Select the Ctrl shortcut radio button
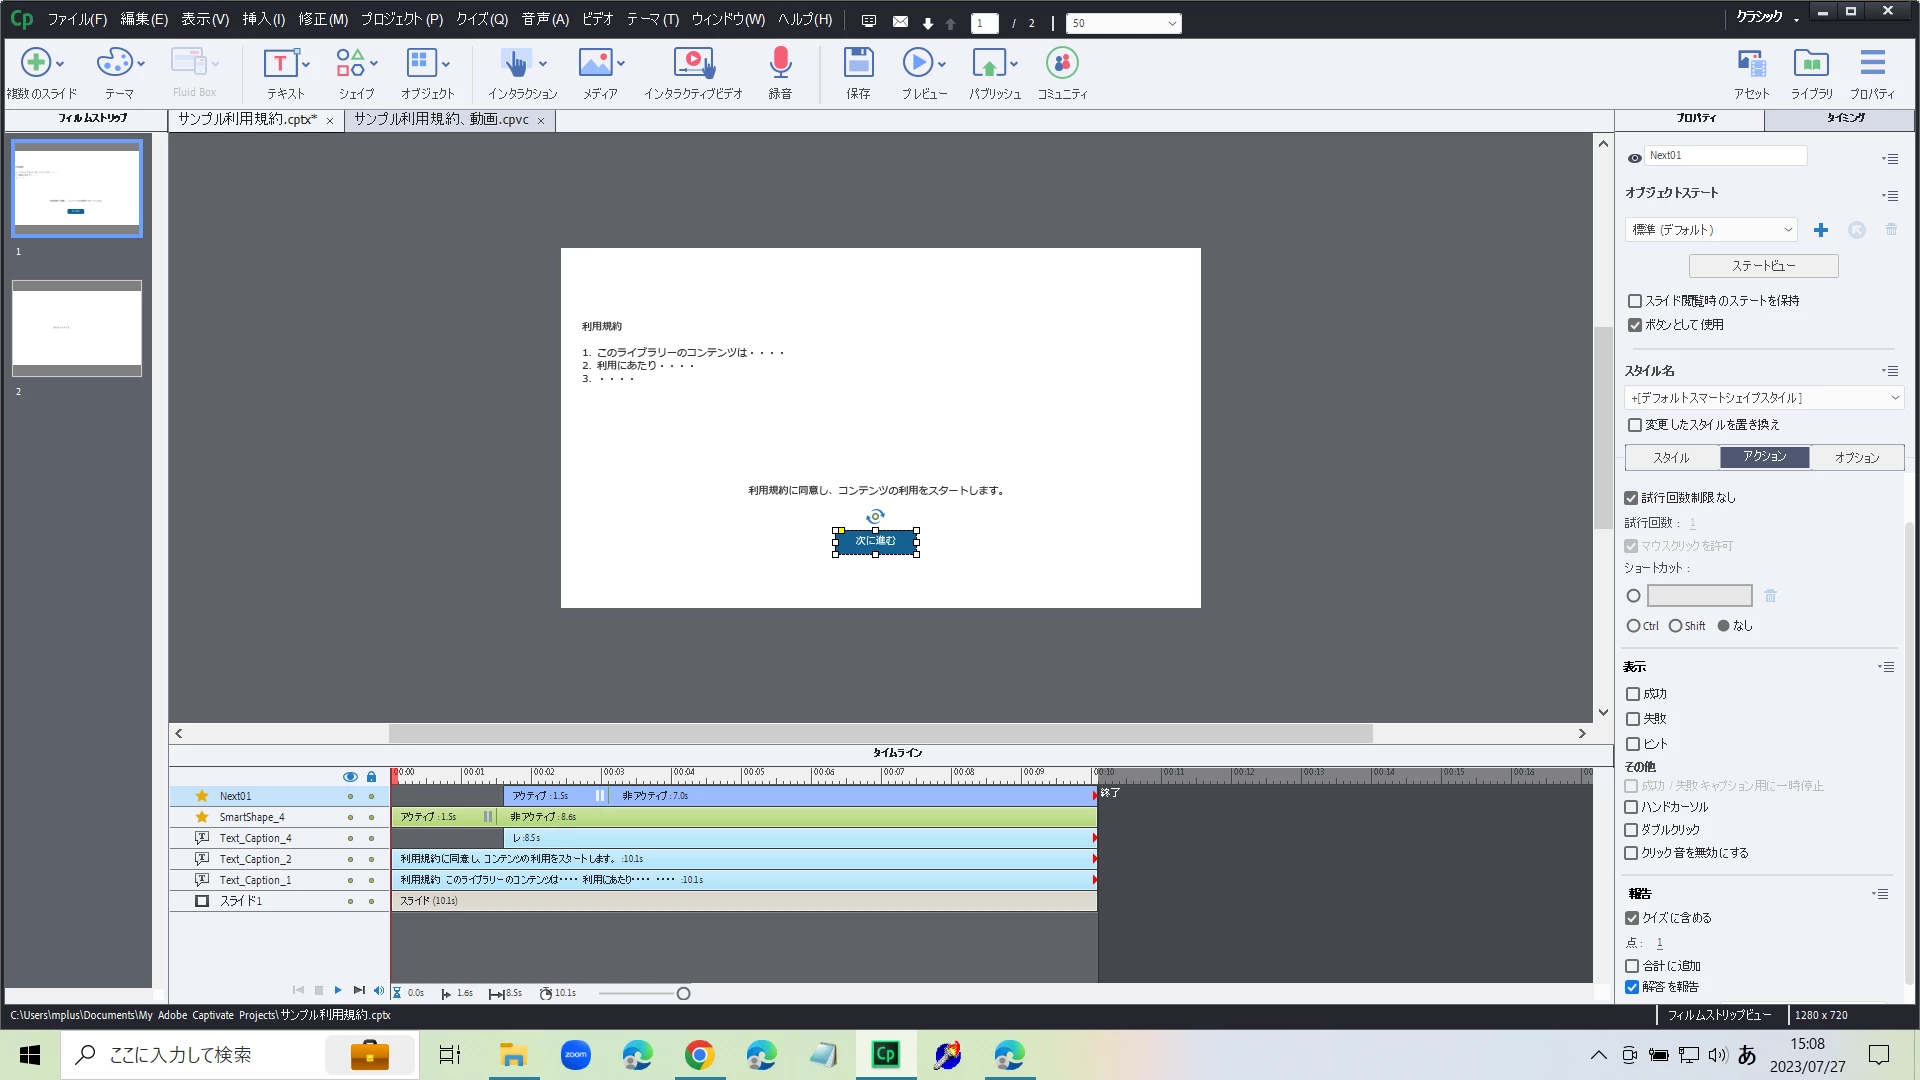Screen dimensions: 1920x1080 point(1633,626)
